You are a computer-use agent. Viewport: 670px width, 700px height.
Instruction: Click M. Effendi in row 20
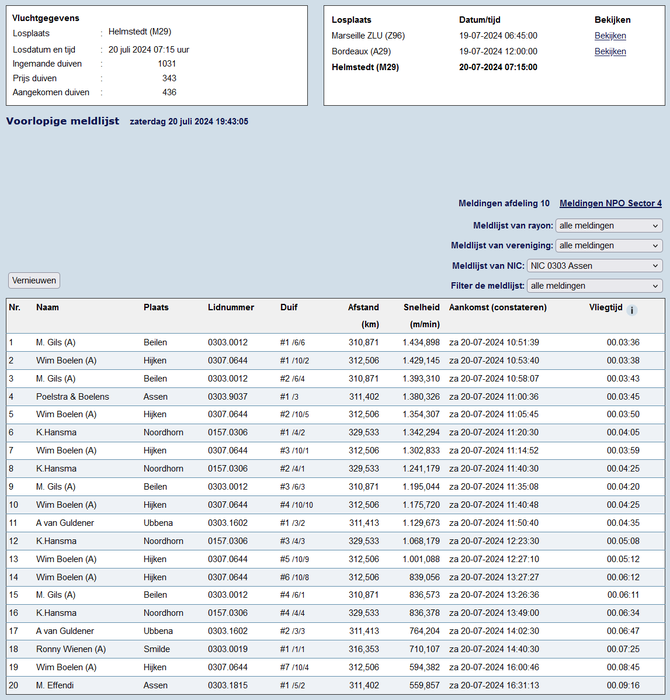pos(55,685)
